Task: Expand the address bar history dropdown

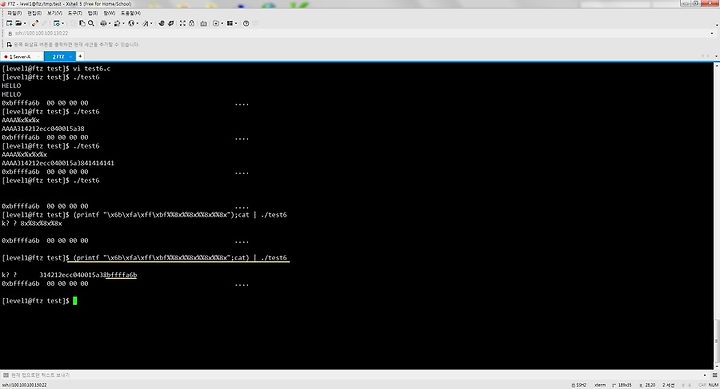Action: (x=712, y=34)
